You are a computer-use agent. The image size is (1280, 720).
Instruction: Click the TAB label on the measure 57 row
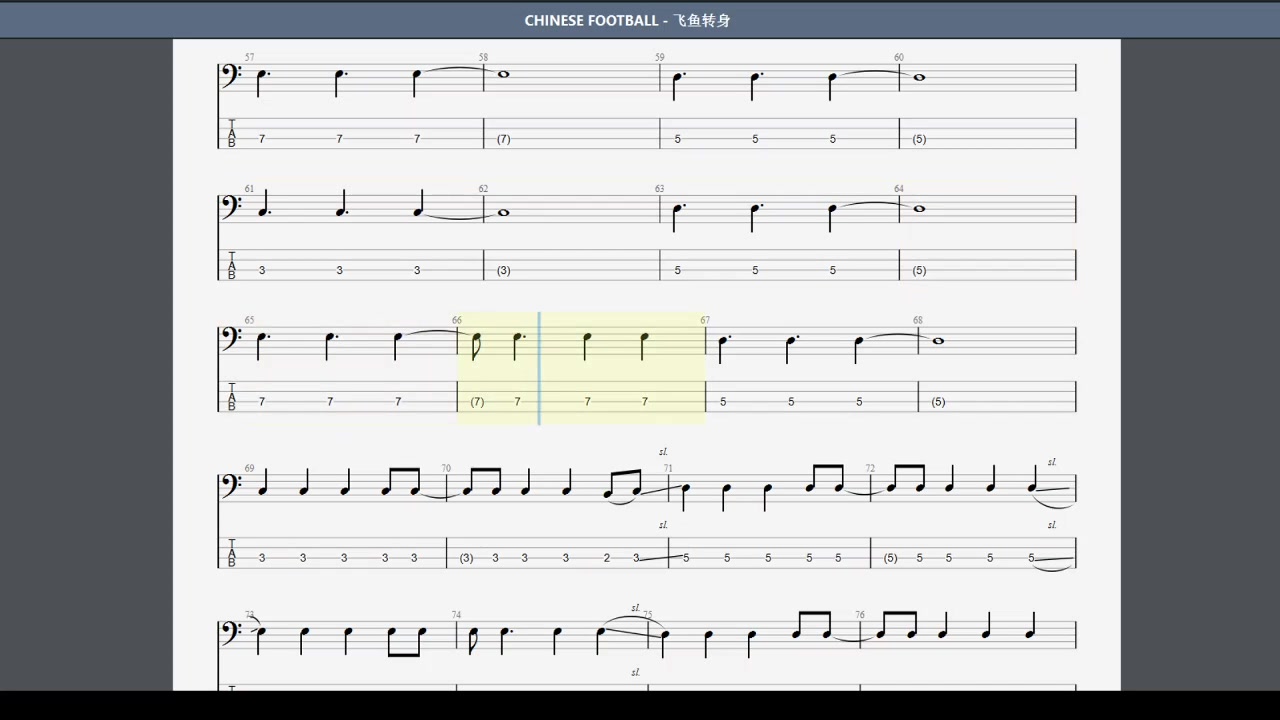point(232,134)
